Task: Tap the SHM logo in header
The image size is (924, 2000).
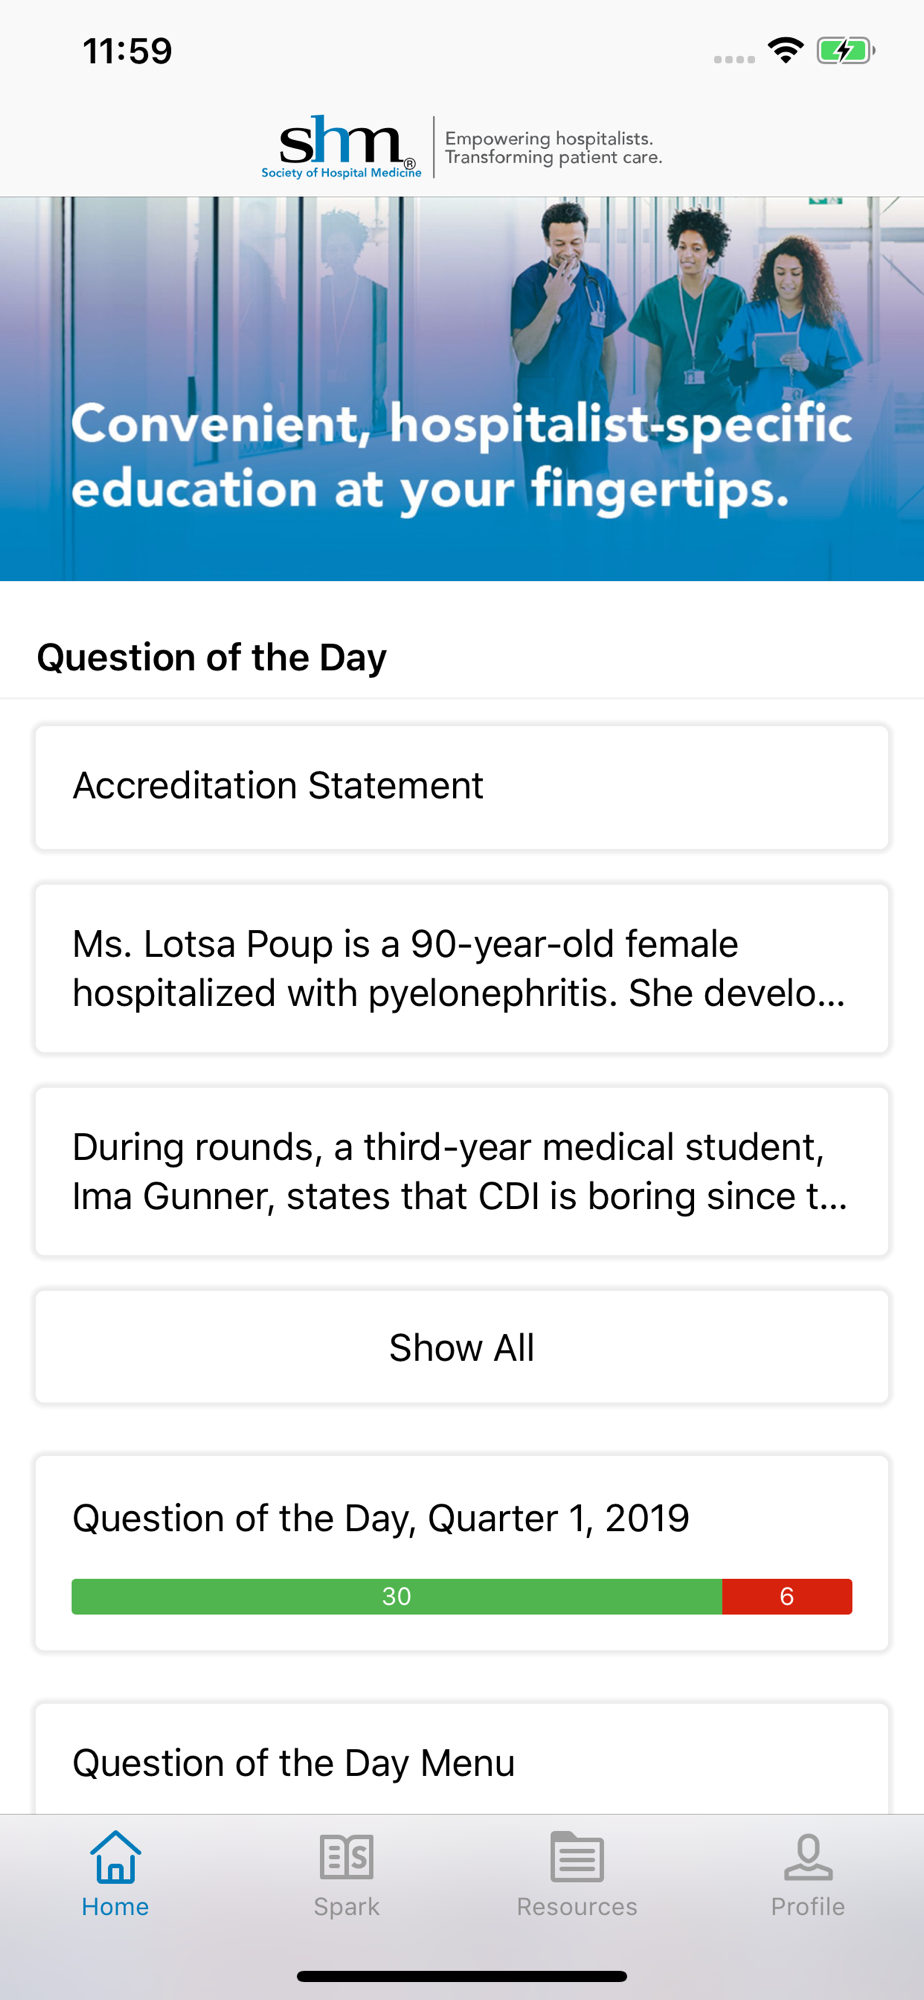Action: coord(341,147)
